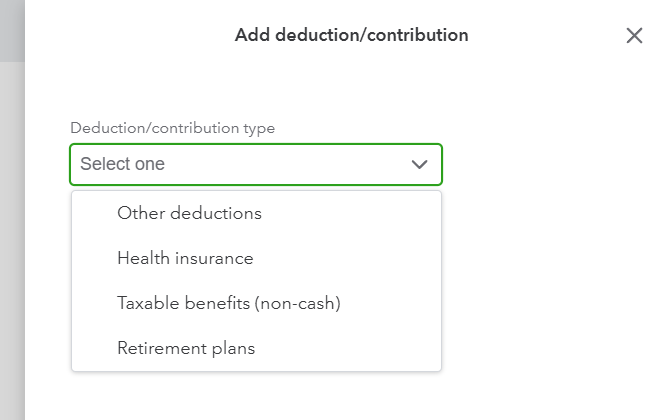Image resolution: width=672 pixels, height=420 pixels.
Task: Click the Deduction/contribution type label
Action: click(172, 128)
